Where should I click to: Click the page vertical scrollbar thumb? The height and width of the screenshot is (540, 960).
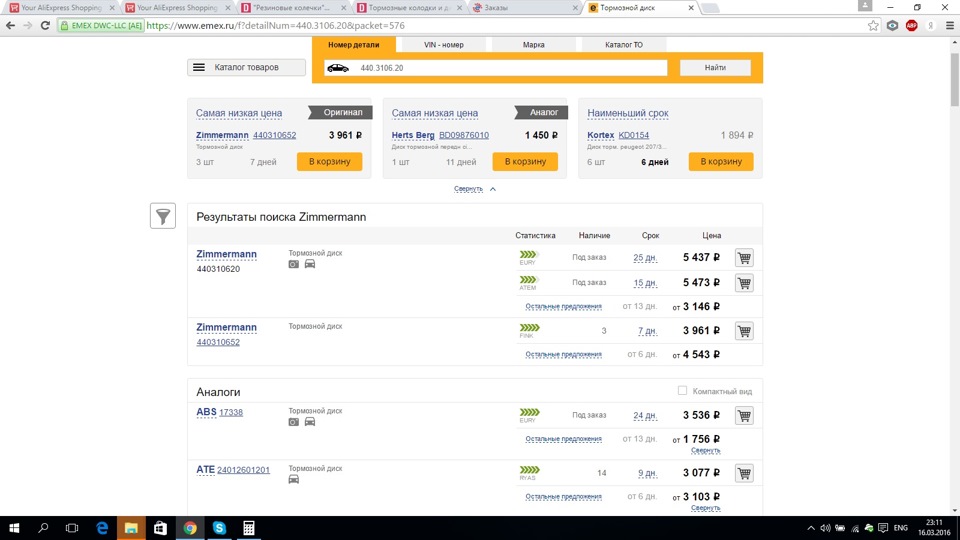(x=954, y=80)
